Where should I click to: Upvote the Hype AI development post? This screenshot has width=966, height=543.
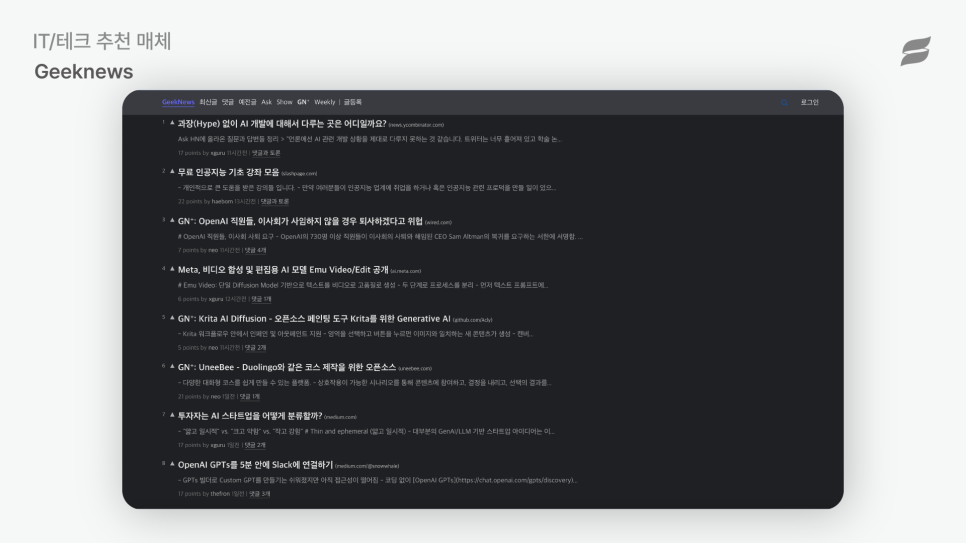tap(172, 123)
